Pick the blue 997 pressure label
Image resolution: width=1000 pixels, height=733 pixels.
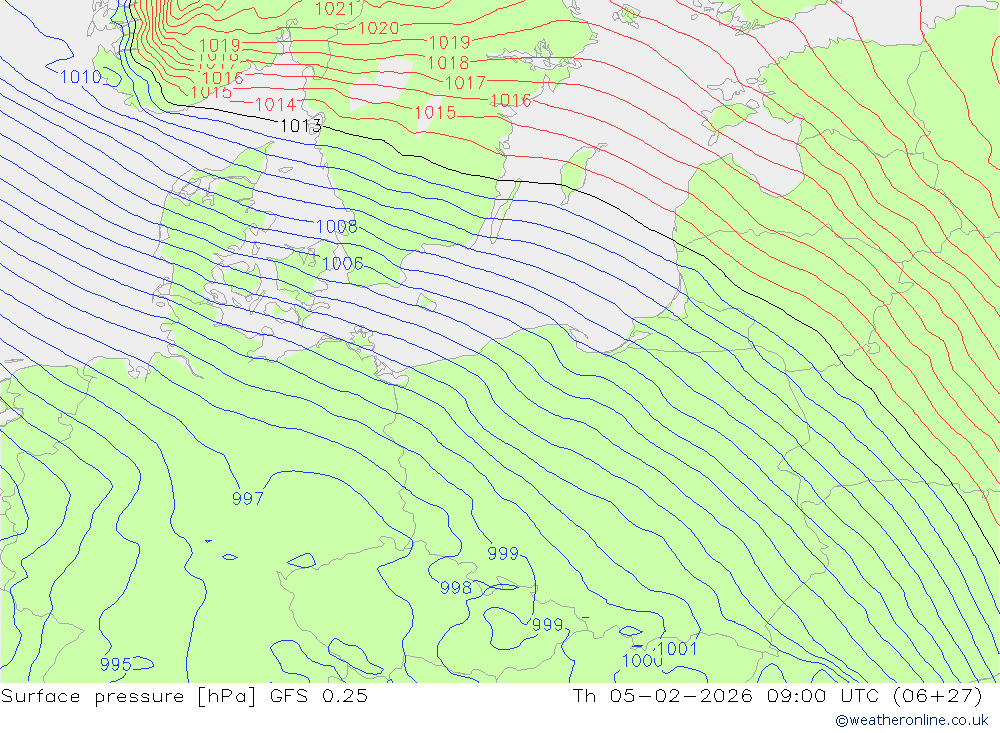pos(247,498)
